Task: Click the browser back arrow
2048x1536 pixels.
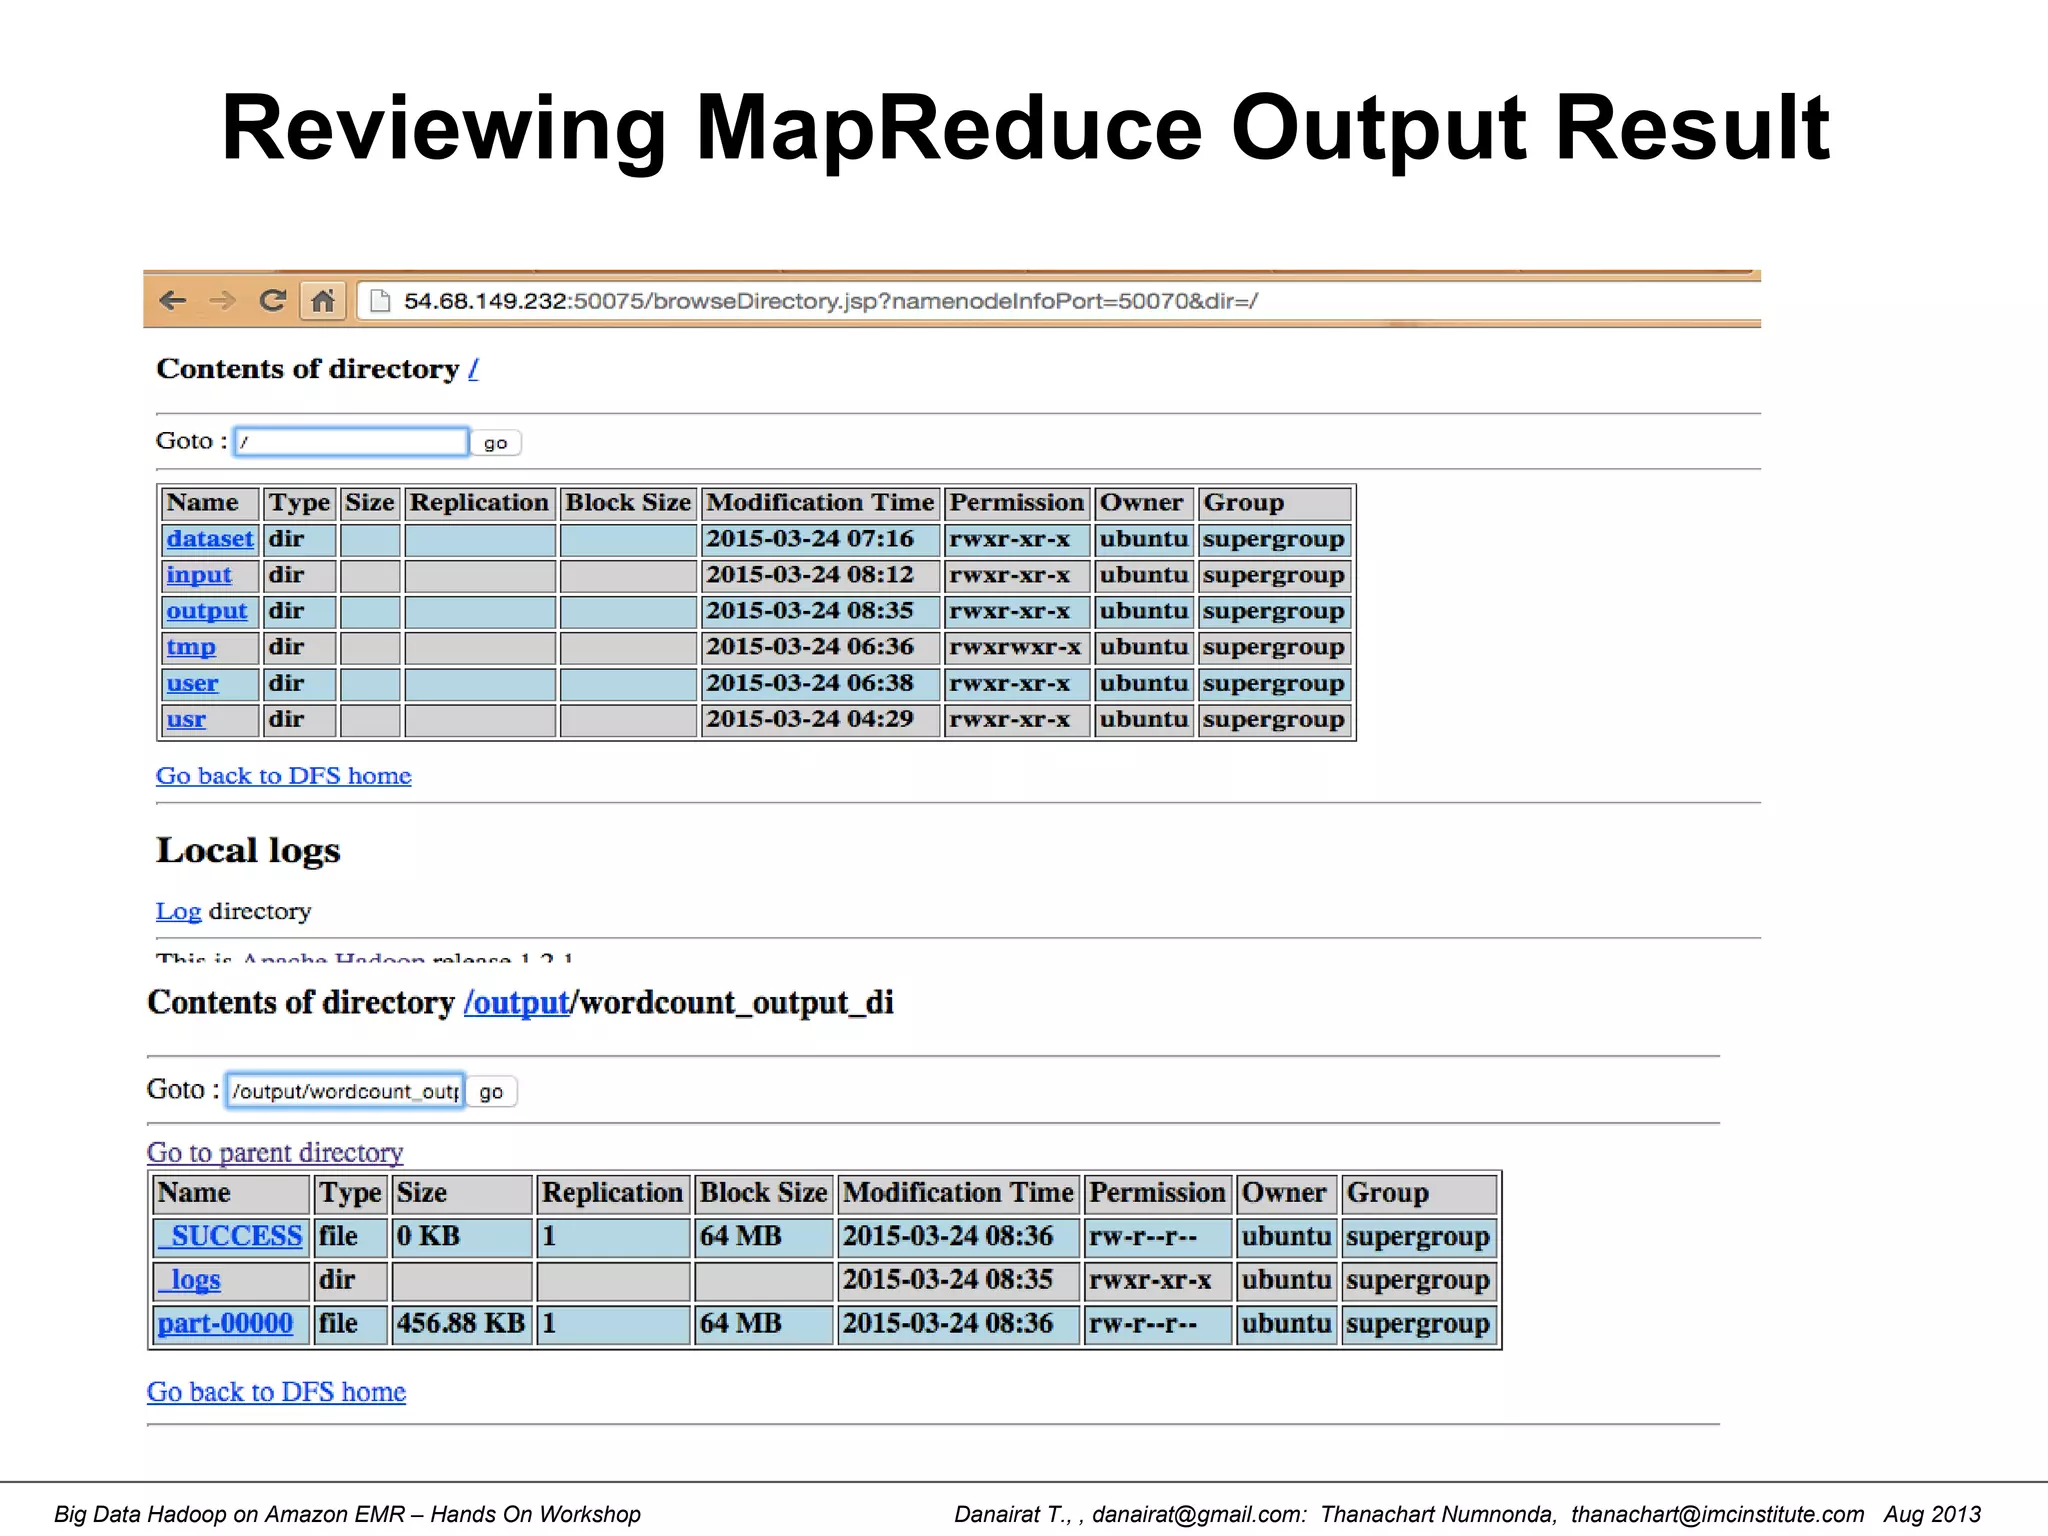Action: pyautogui.click(x=173, y=300)
